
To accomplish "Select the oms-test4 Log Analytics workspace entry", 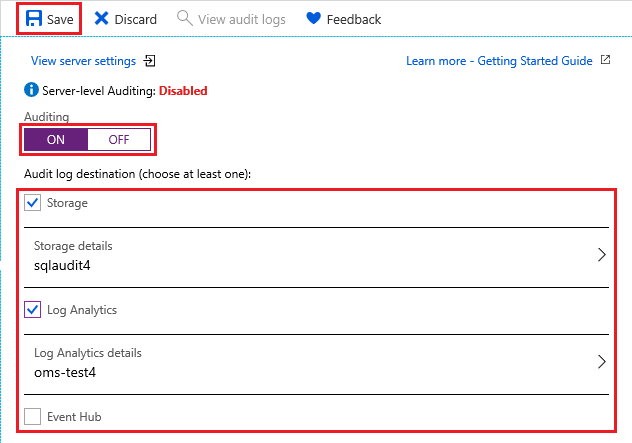I will coord(71,371).
